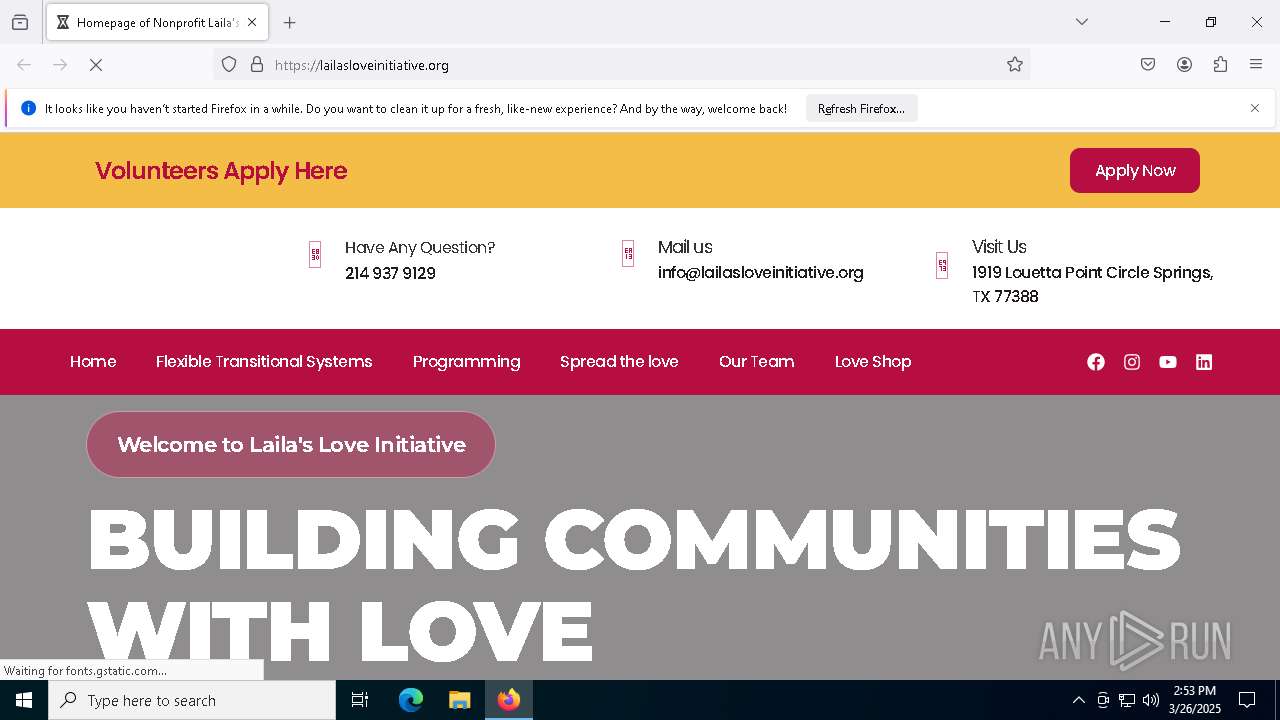The width and height of the screenshot is (1280, 720).
Task: Open network status tray icon
Action: pyautogui.click(x=1127, y=700)
